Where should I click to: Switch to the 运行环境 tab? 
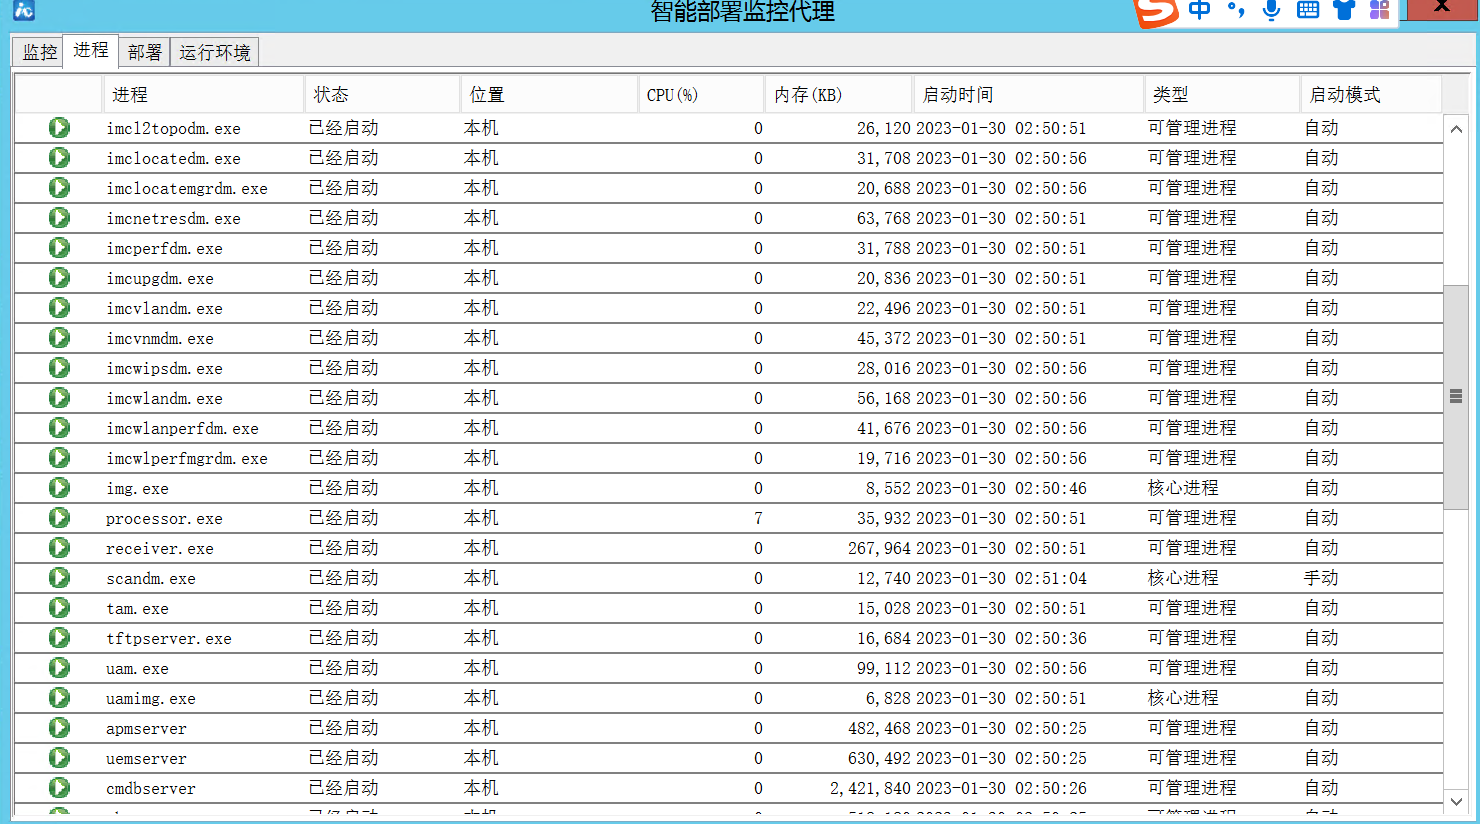(215, 52)
